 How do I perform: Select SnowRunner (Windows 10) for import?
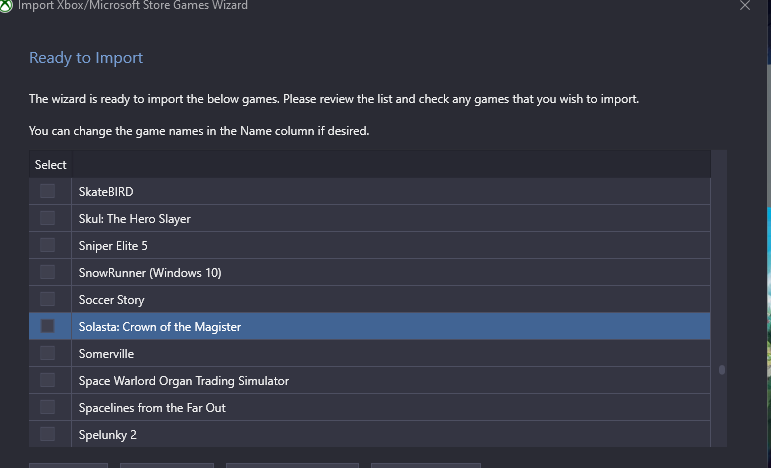(47, 272)
